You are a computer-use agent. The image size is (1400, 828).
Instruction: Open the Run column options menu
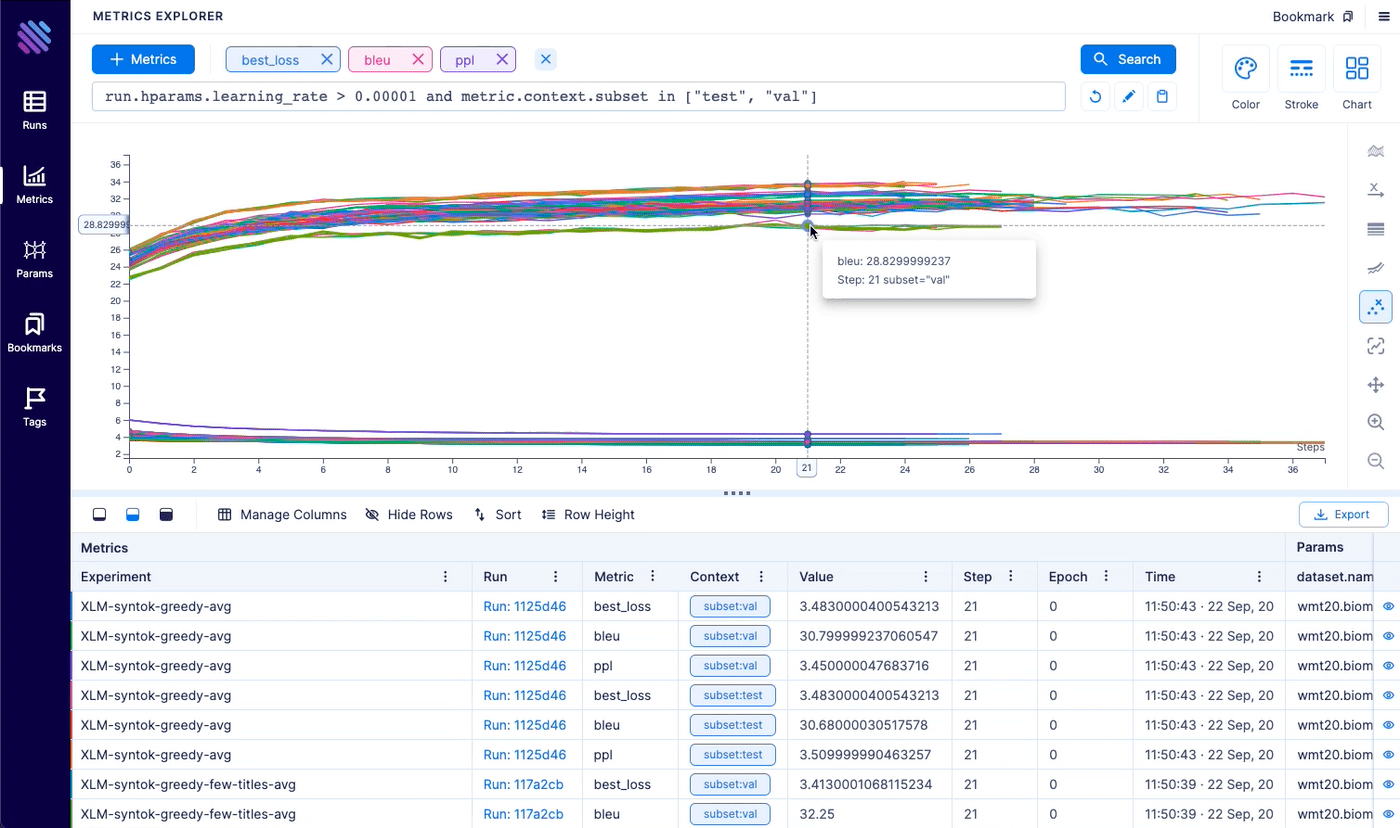click(555, 576)
